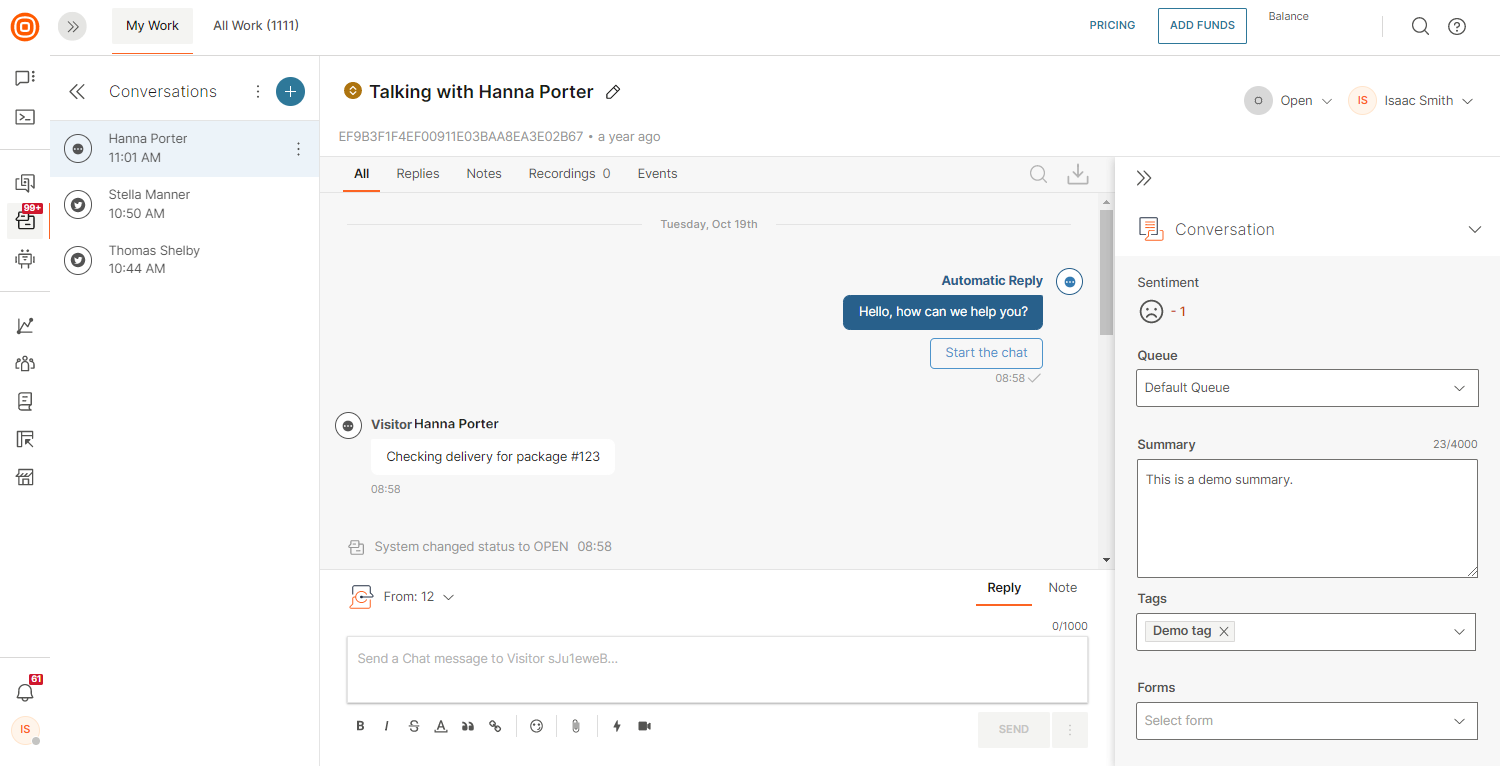The height and width of the screenshot is (766, 1500).
Task: Switch to All Work tab
Action: 256,26
